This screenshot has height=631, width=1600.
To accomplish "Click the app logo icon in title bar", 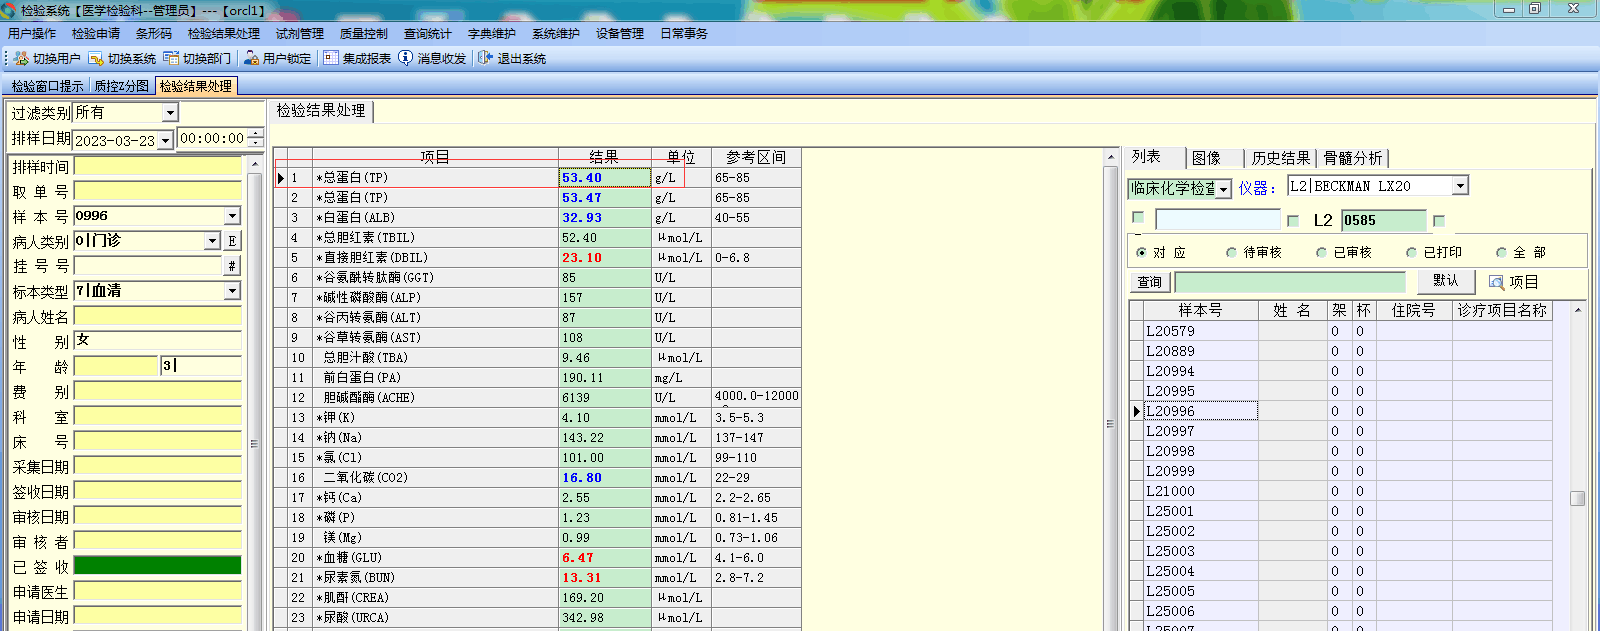I will [x=9, y=10].
